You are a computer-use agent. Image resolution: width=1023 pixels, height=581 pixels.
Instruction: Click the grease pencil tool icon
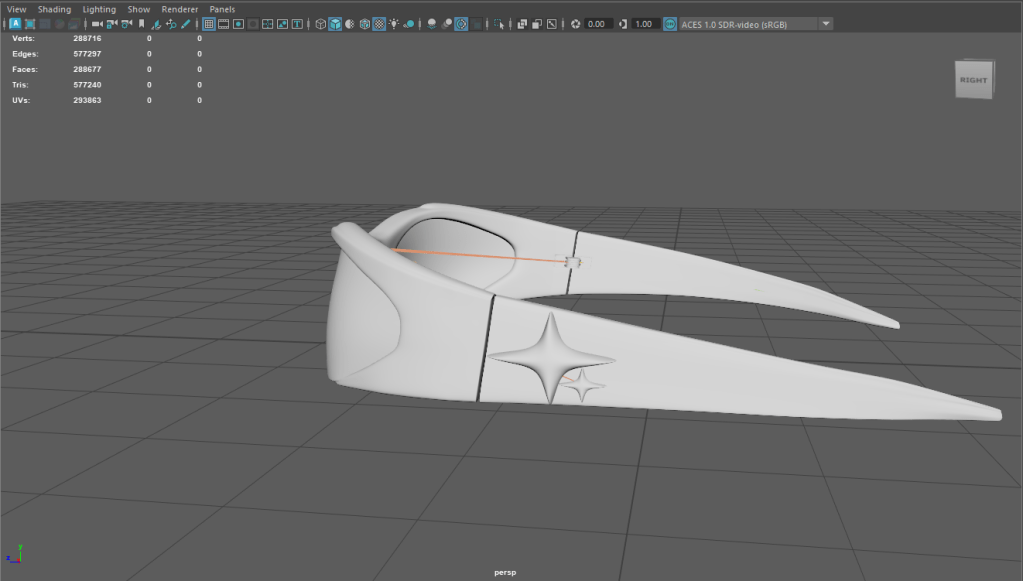[x=186, y=24]
